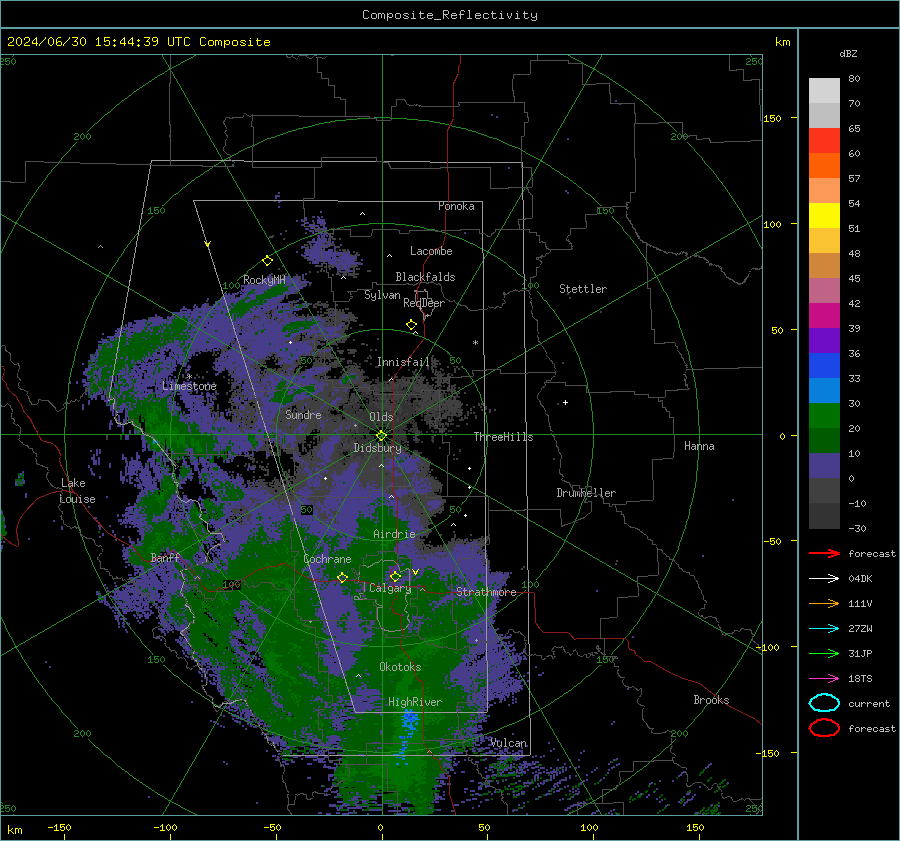Click yellow diamond marker above Calgary label

tap(395, 576)
